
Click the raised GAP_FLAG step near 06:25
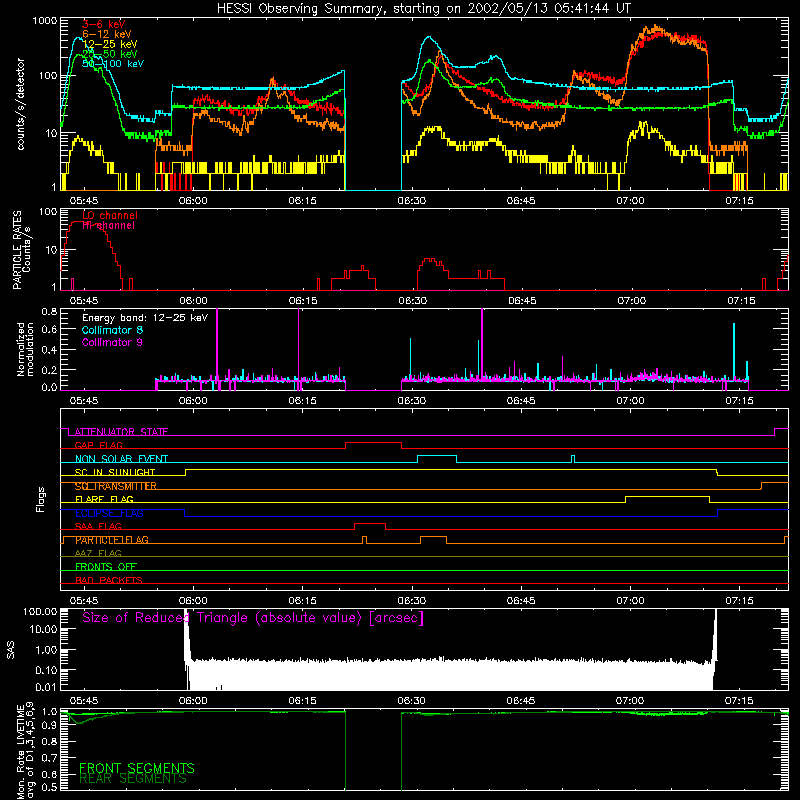pyautogui.click(x=373, y=443)
